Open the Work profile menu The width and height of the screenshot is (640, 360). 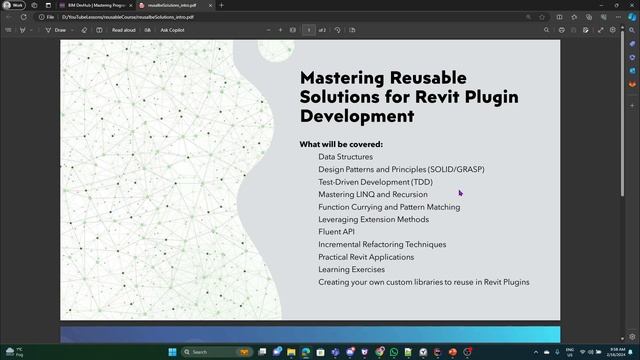[x=14, y=5]
